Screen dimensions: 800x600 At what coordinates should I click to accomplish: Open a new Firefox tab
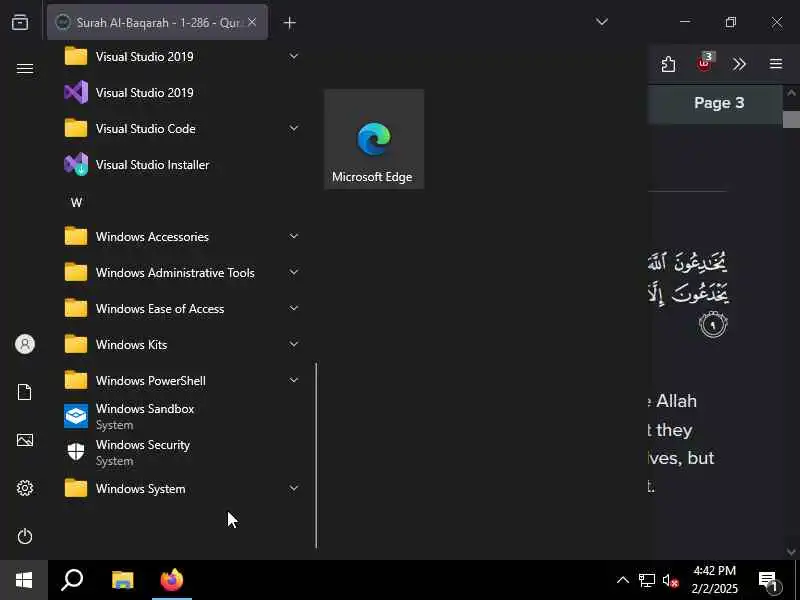tap(289, 23)
